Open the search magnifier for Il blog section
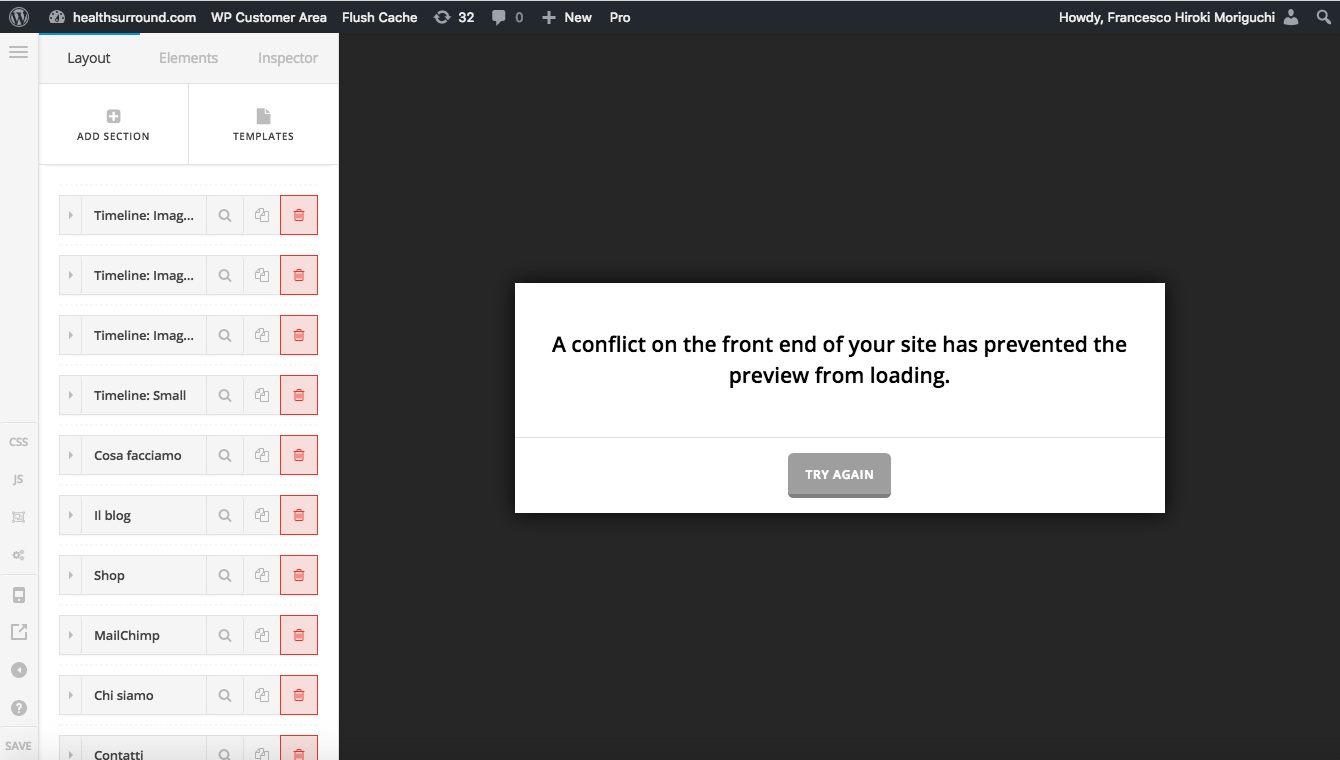 click(x=224, y=515)
